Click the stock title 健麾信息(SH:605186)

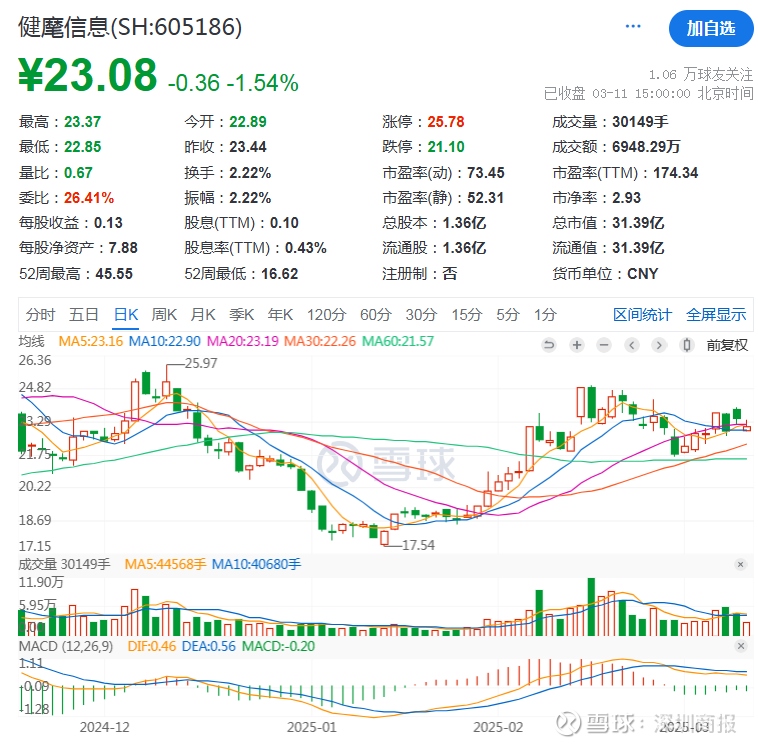click(130, 27)
